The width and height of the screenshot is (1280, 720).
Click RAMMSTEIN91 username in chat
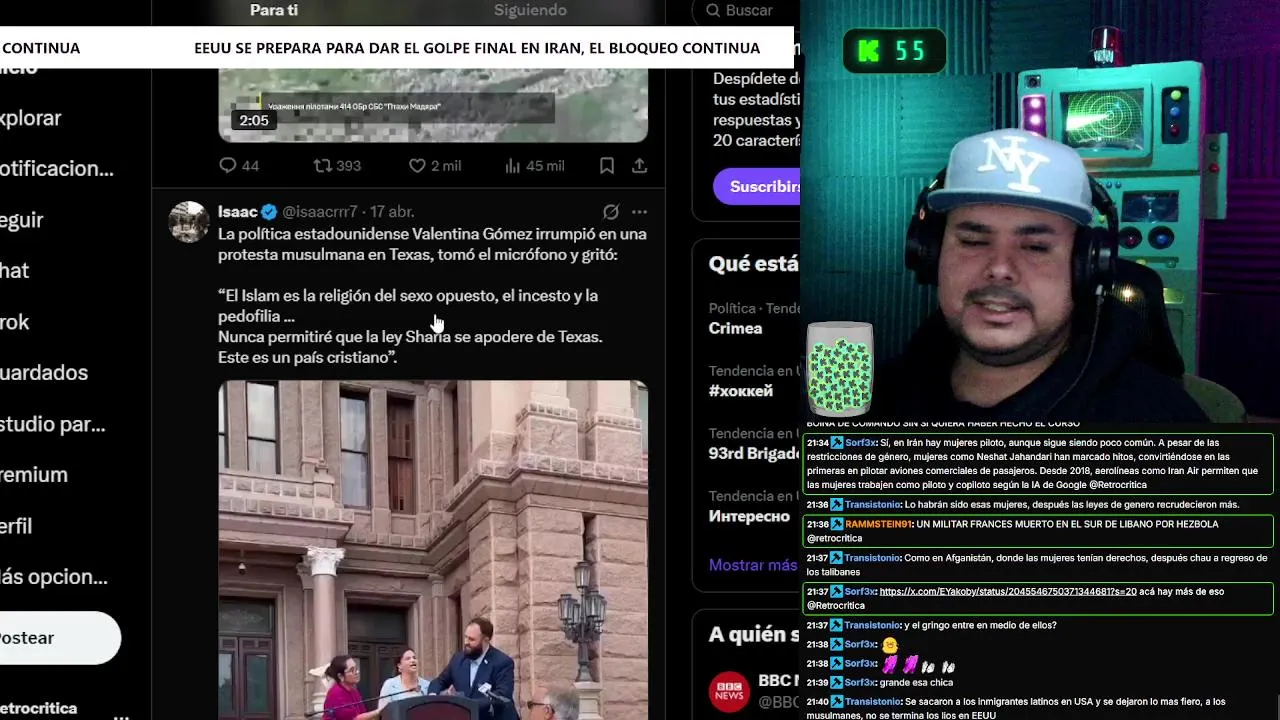pyautogui.click(x=878, y=524)
